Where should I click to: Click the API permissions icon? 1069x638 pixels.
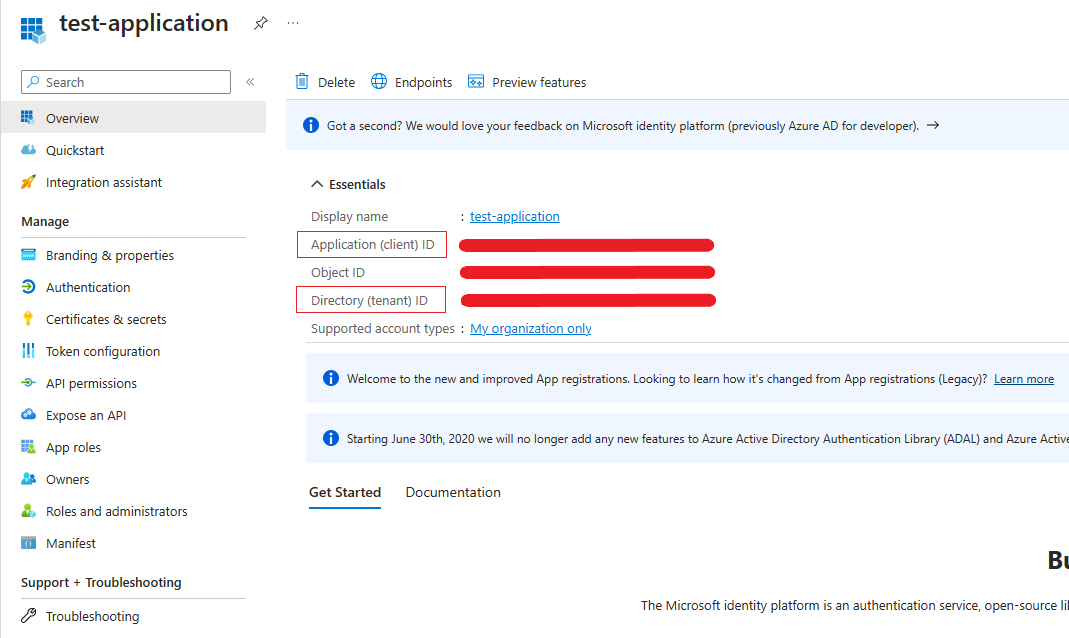tap(28, 383)
